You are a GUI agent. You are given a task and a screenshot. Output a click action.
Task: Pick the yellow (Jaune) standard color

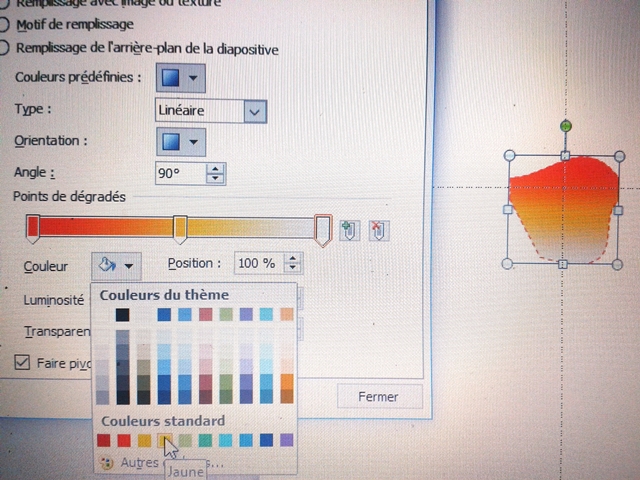[165, 440]
